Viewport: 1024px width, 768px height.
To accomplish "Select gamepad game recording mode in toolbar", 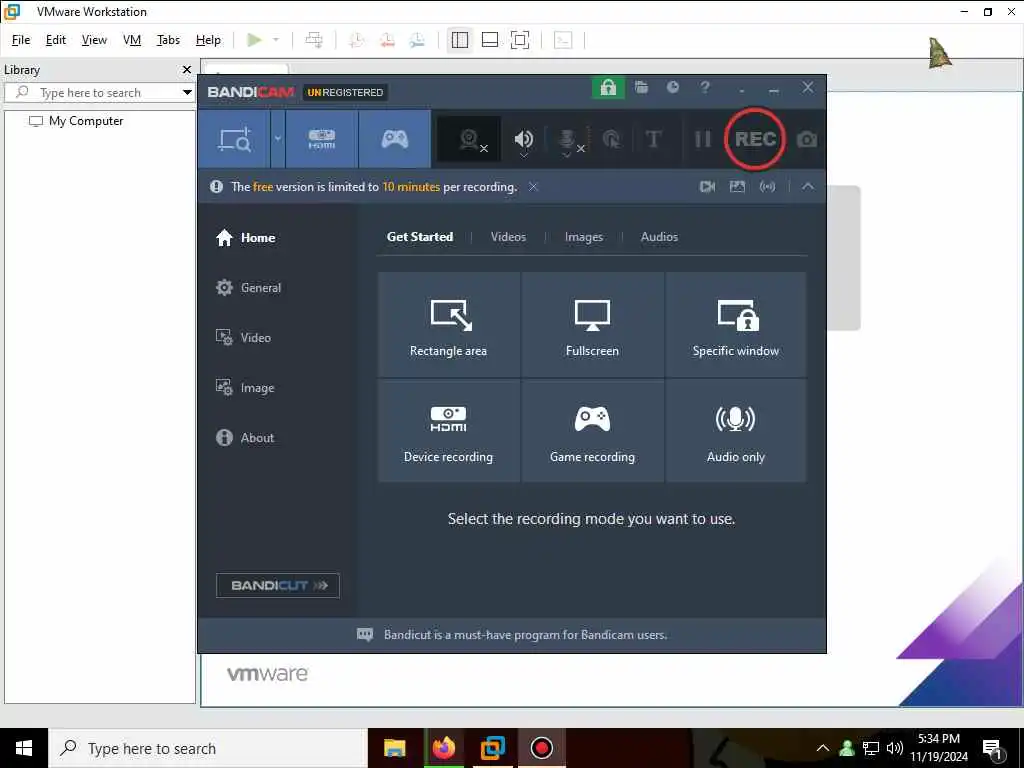I will 395,139.
